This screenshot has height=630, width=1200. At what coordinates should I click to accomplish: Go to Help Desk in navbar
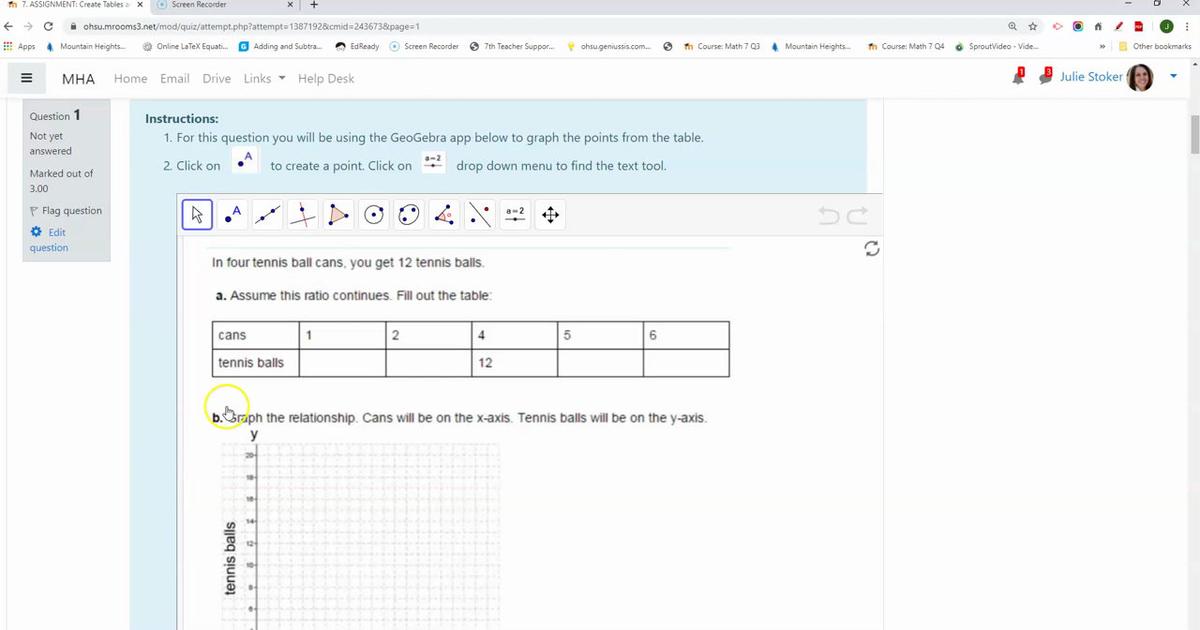(x=326, y=78)
